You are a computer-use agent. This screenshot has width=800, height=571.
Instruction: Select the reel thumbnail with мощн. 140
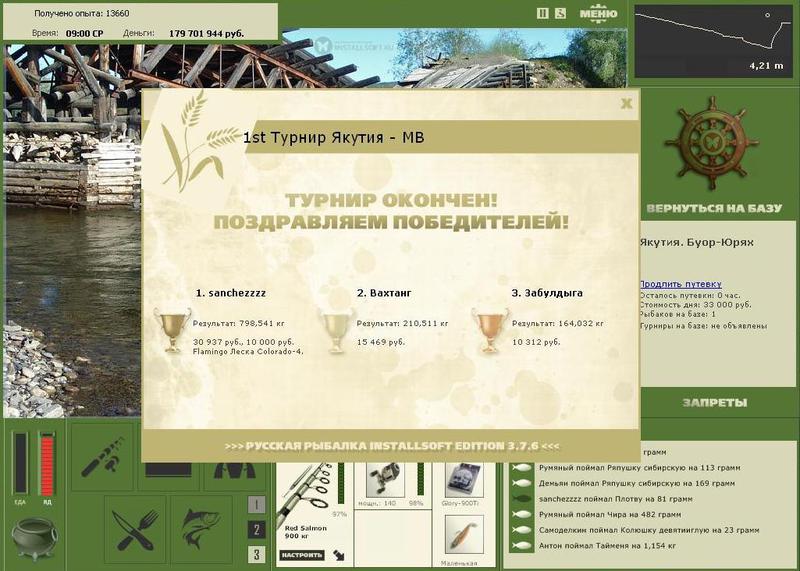[x=385, y=480]
